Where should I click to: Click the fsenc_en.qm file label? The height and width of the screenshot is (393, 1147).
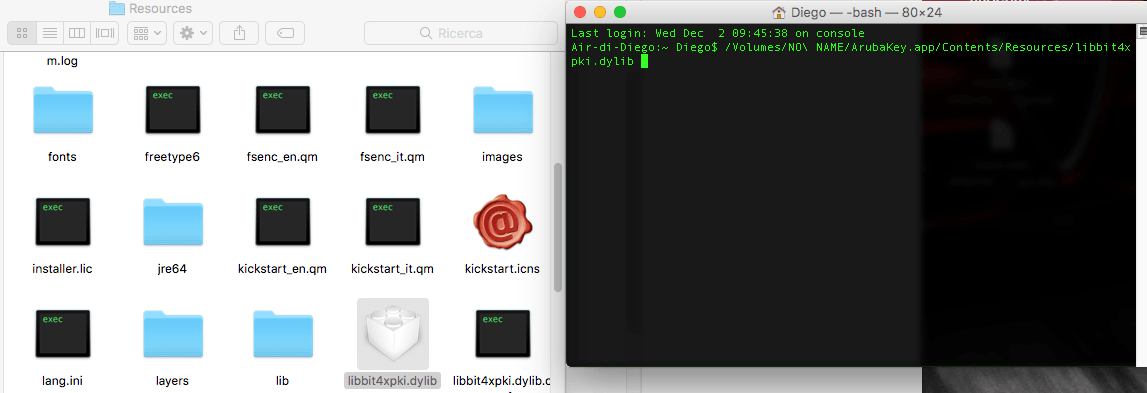pos(282,157)
